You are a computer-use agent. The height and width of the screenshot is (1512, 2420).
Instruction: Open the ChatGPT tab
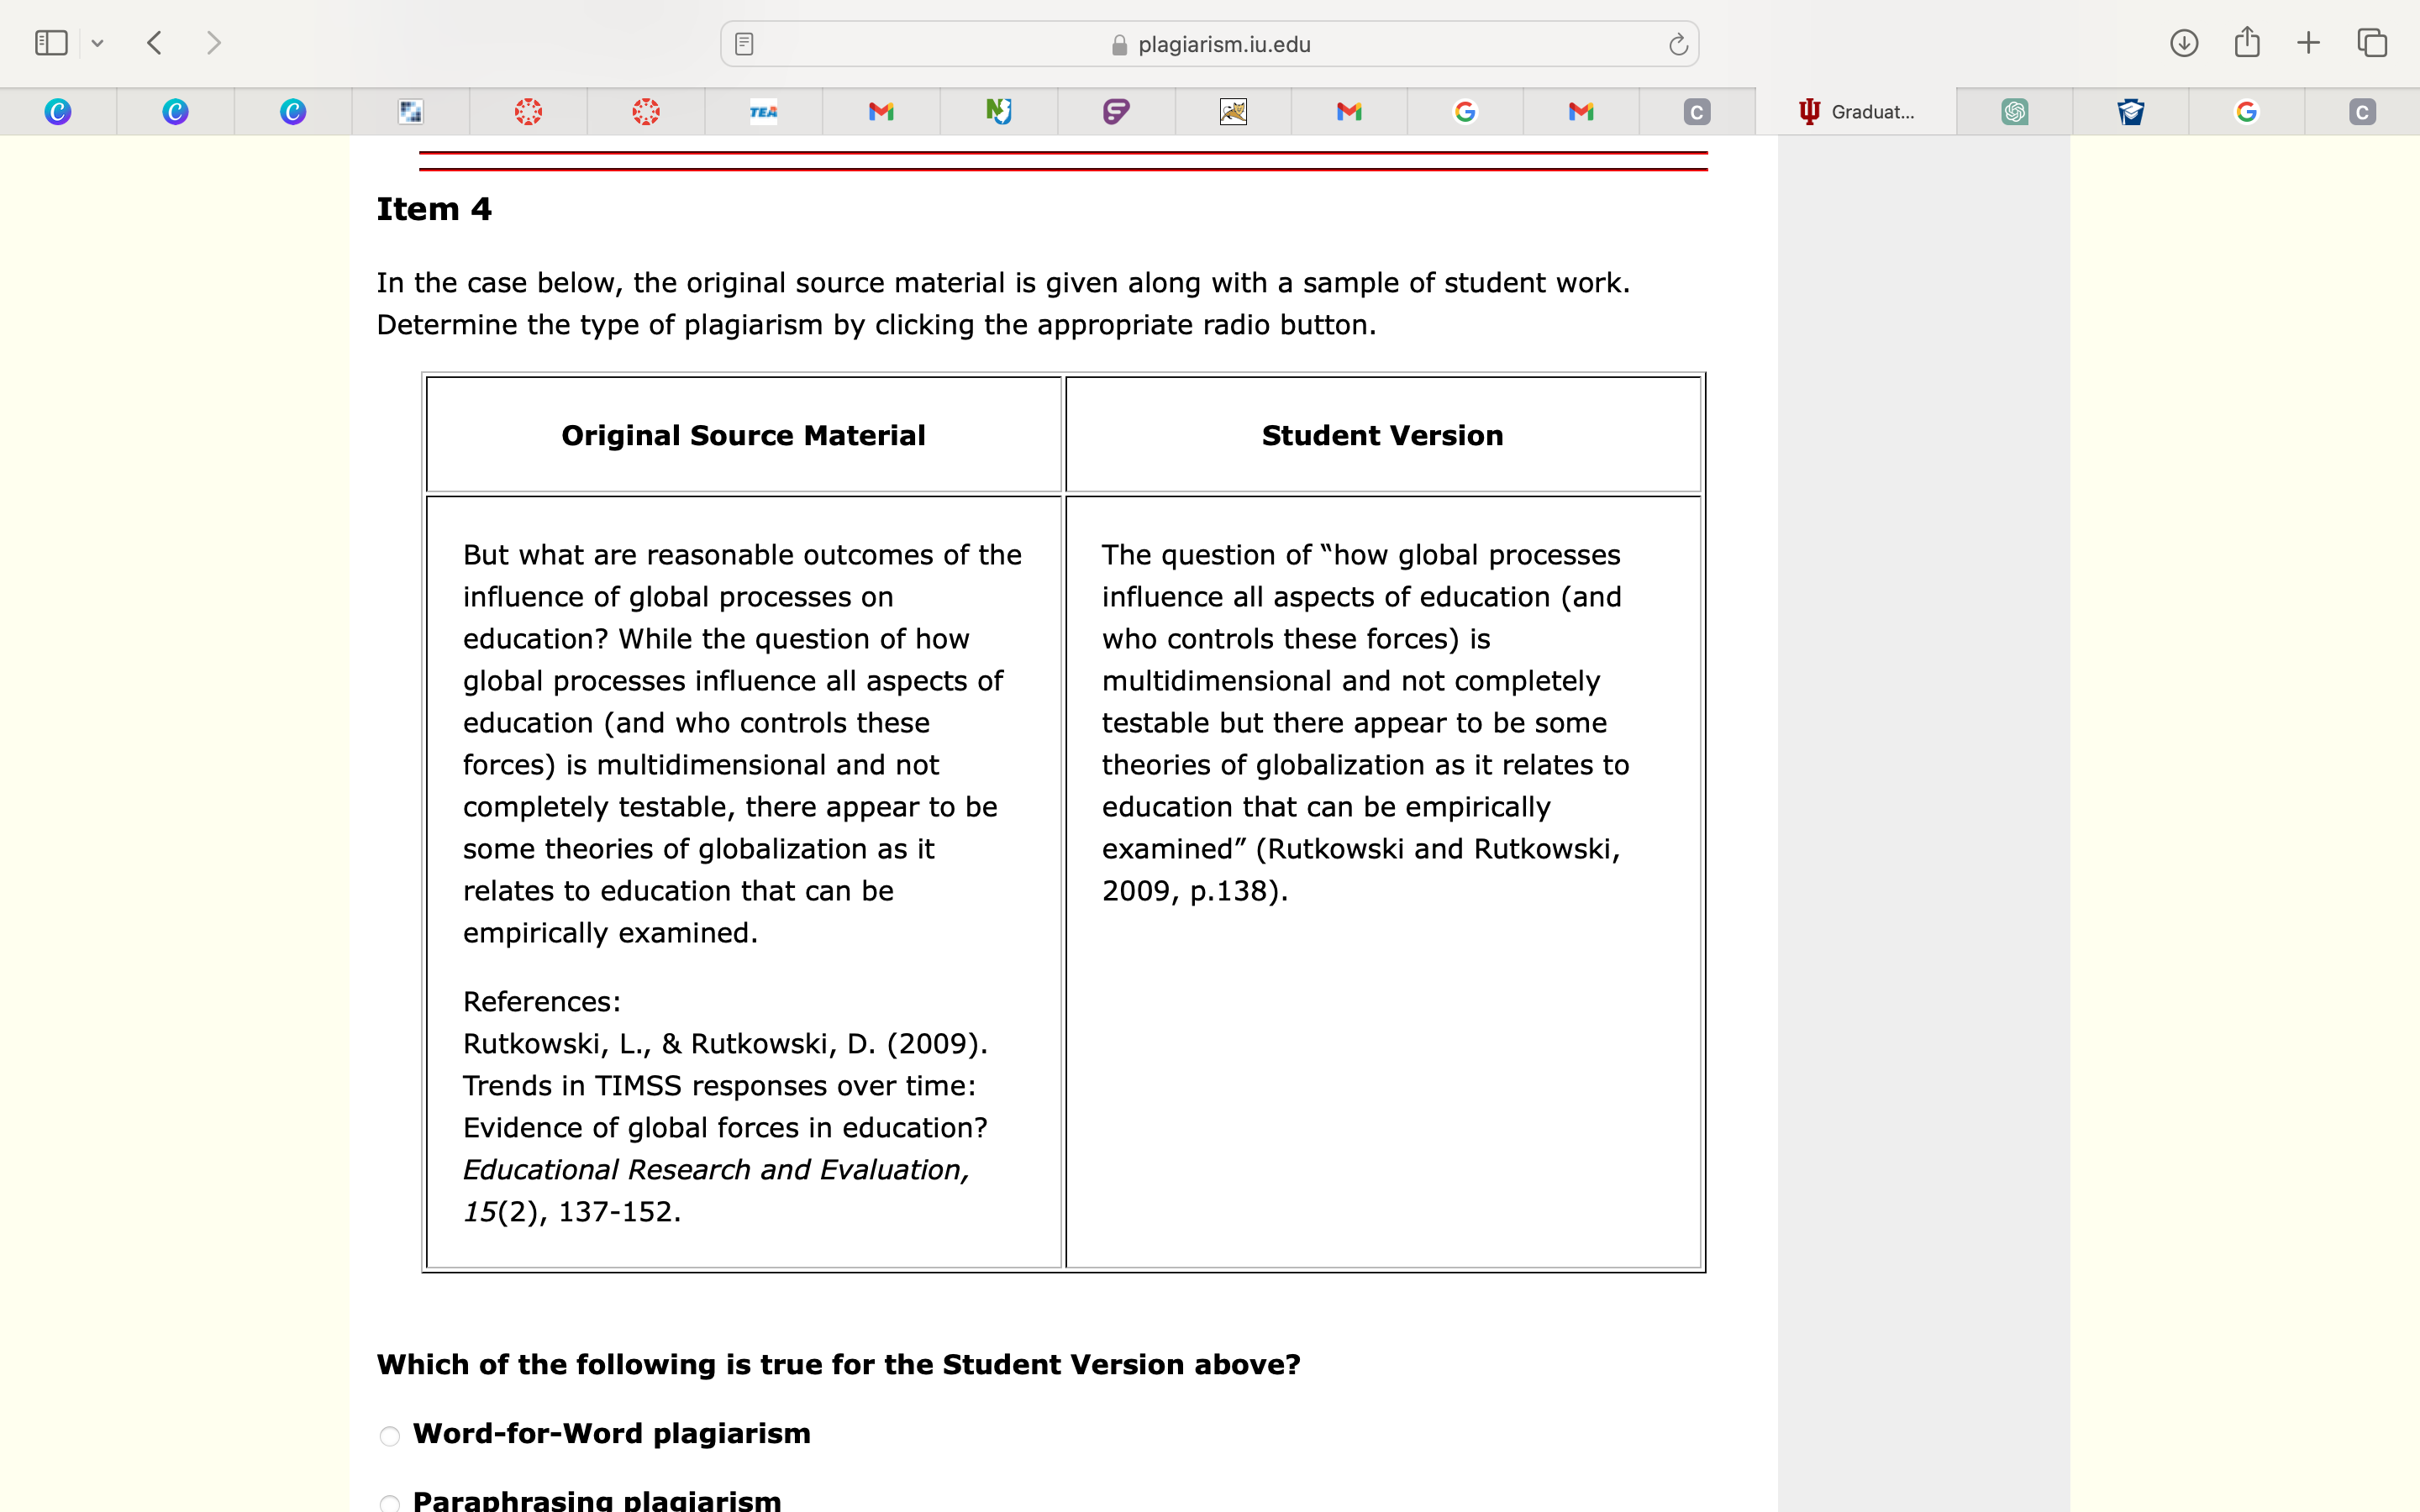coord(2015,112)
